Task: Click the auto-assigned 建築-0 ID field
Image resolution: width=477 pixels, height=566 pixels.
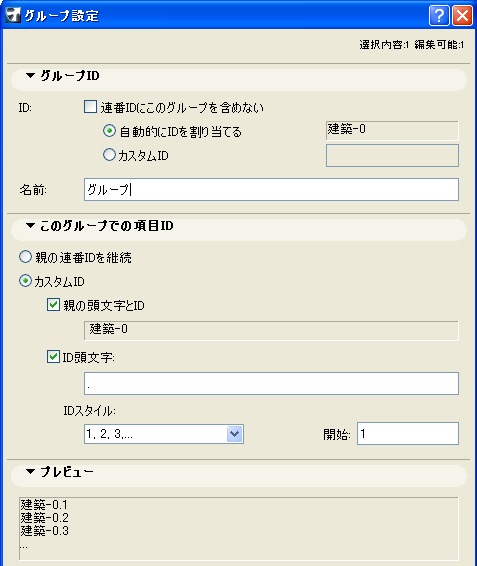Action: tap(392, 130)
